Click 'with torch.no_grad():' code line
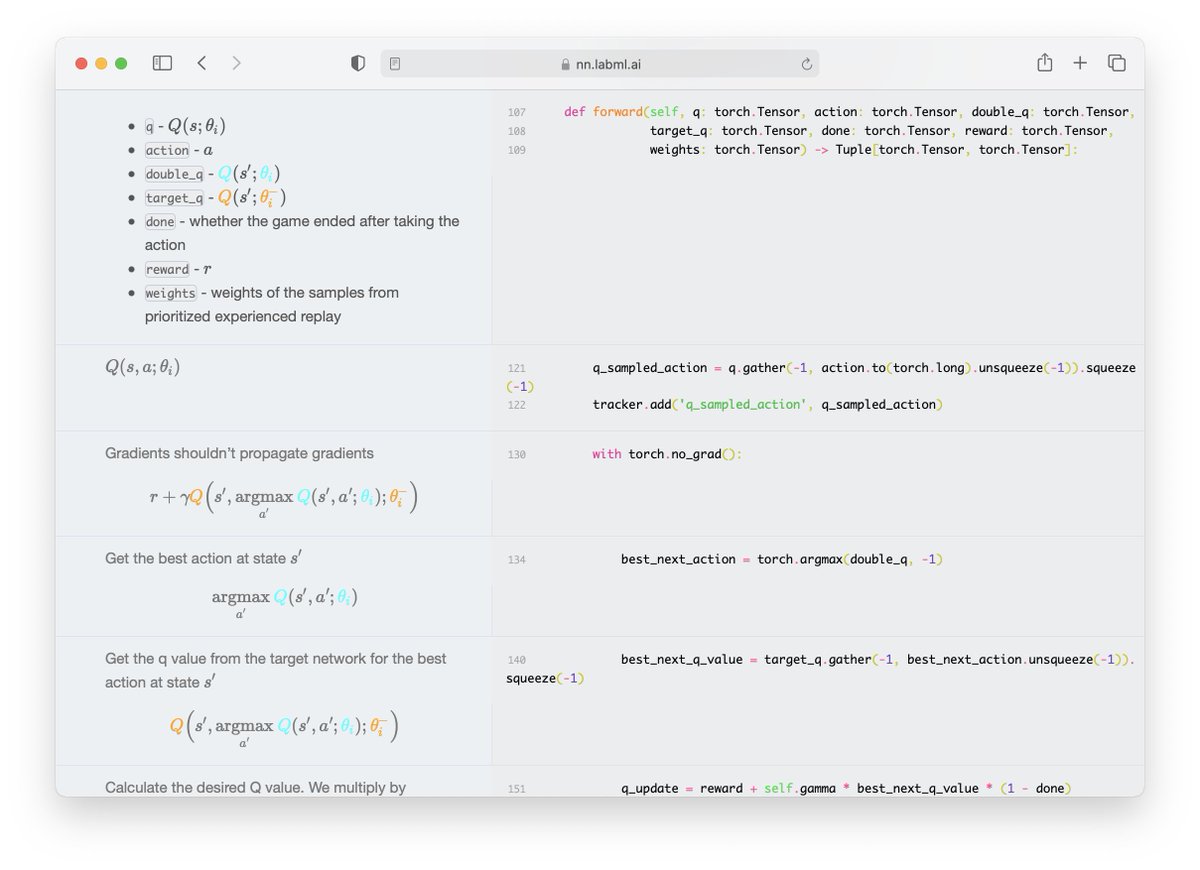Image resolution: width=1200 pixels, height=870 pixels. coord(667,454)
